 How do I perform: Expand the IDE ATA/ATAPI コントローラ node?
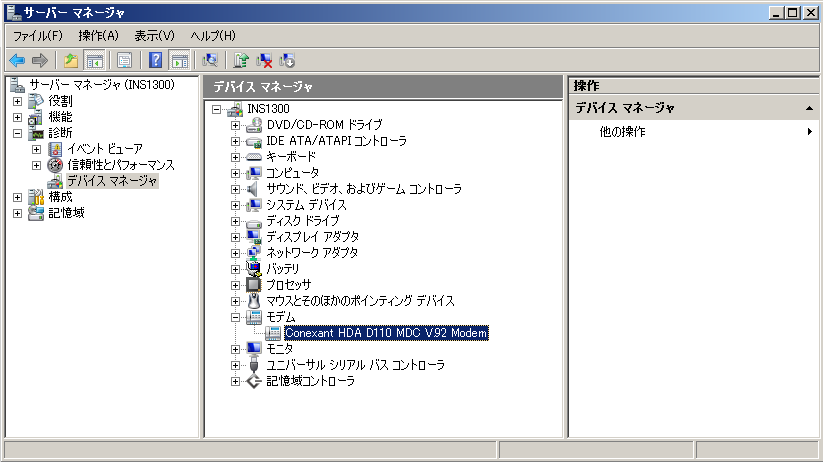pyautogui.click(x=235, y=141)
